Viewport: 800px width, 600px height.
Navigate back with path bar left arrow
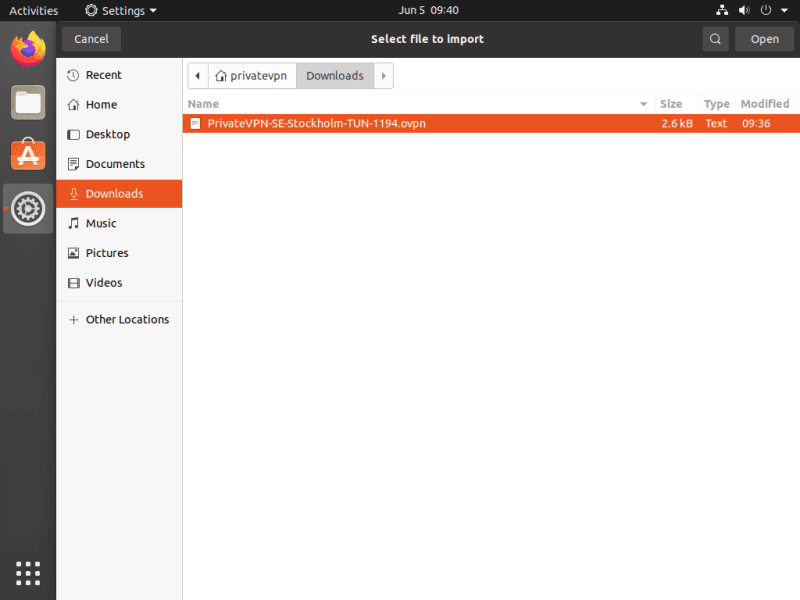197,76
